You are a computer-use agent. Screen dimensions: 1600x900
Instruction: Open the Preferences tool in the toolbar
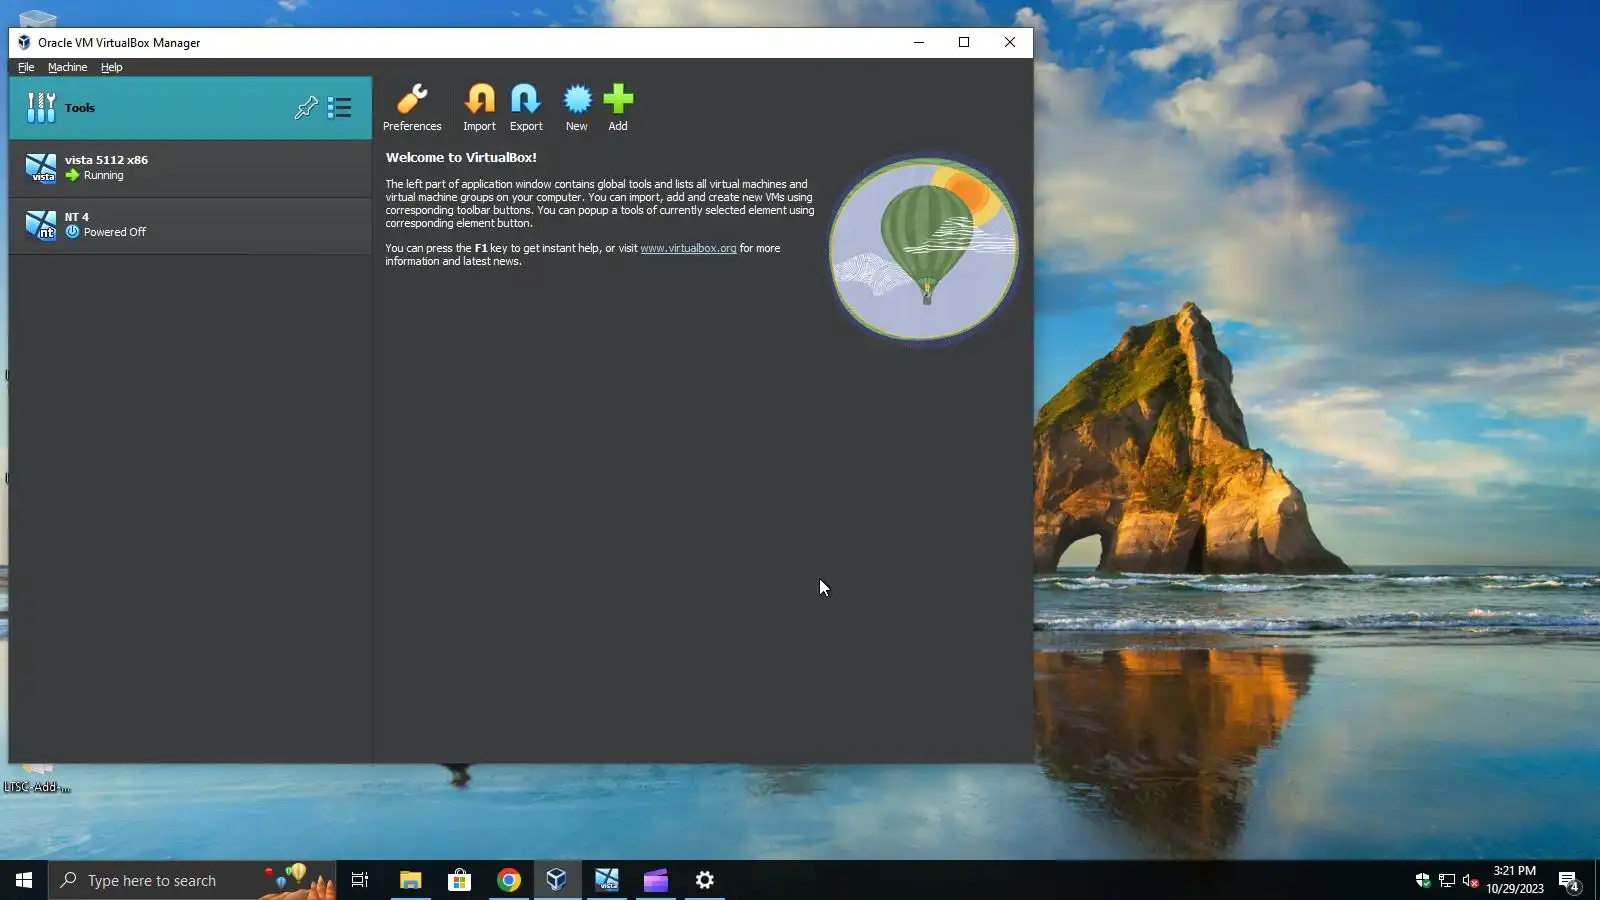click(x=412, y=107)
